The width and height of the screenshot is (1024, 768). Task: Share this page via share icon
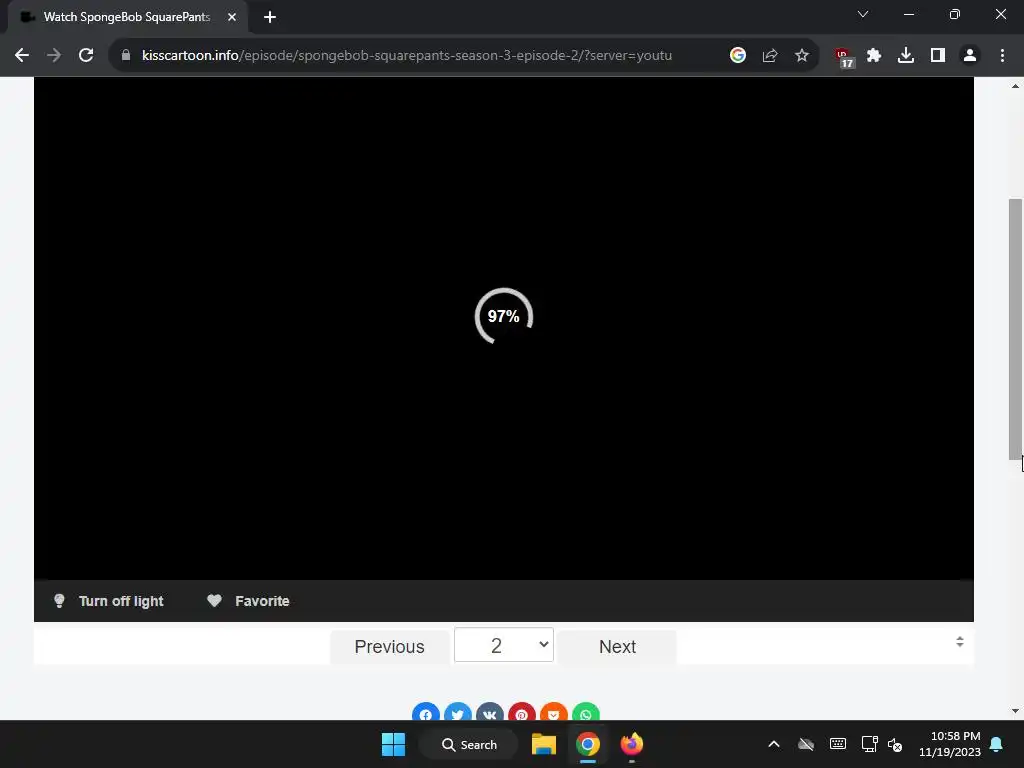click(x=770, y=56)
